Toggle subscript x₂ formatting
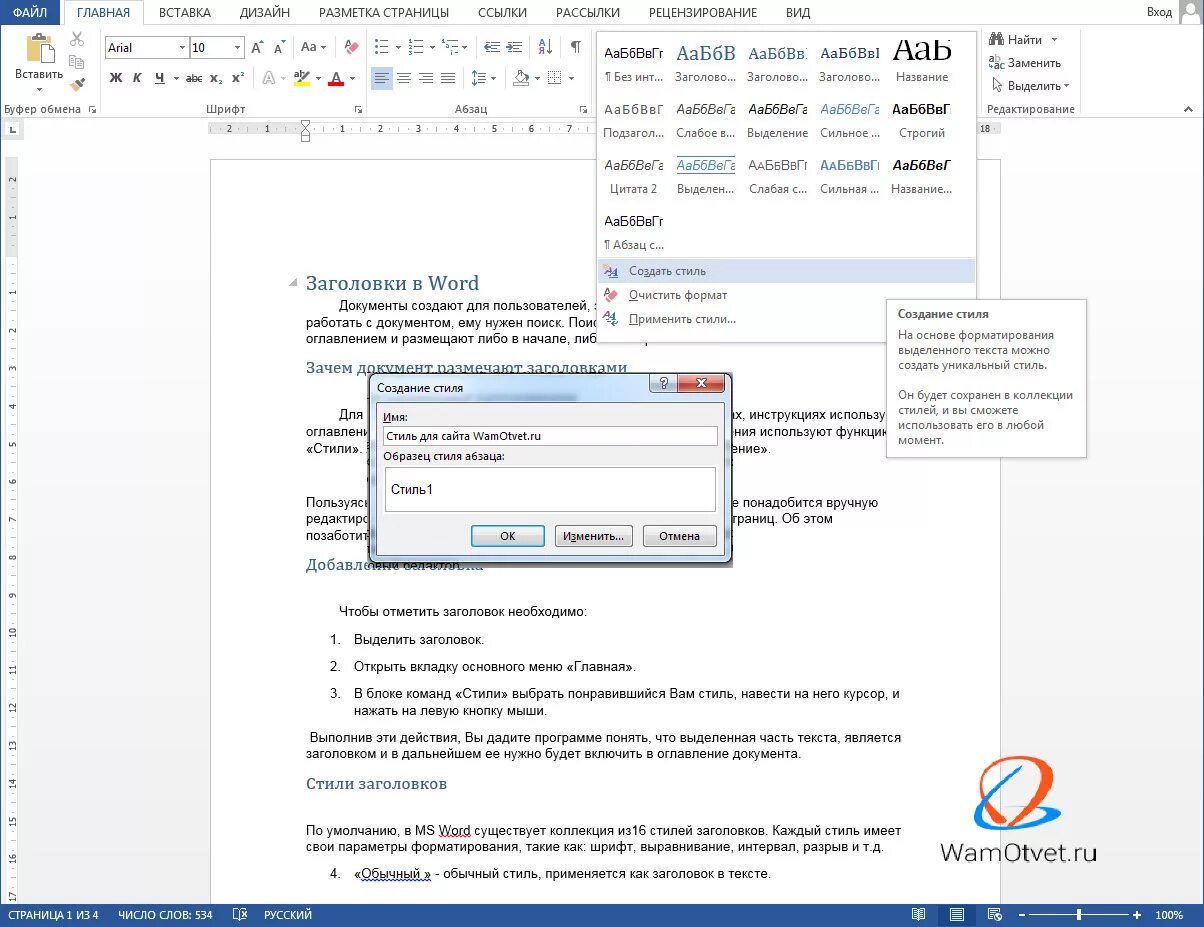Screen dimensions: 1204x927 pyautogui.click(x=216, y=78)
